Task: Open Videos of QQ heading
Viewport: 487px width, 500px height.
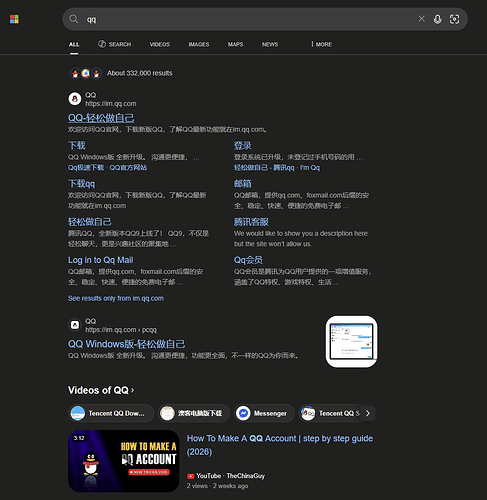Action: (x=101, y=390)
